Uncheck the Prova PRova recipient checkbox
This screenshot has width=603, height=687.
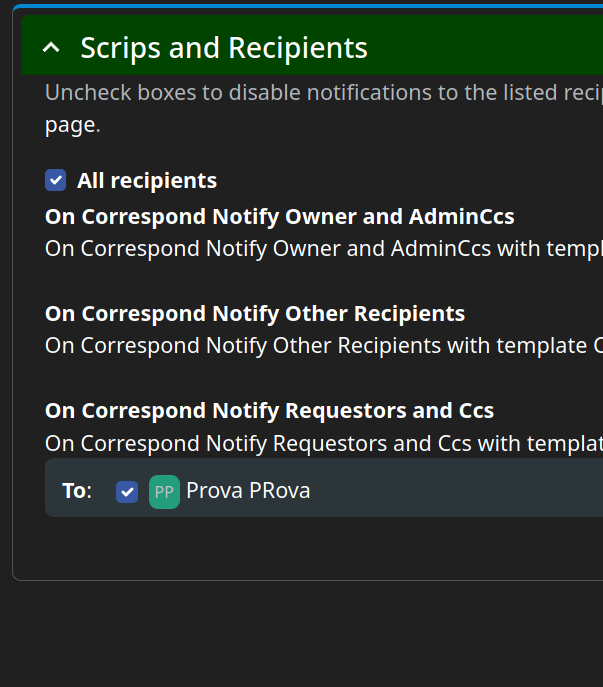click(x=127, y=491)
